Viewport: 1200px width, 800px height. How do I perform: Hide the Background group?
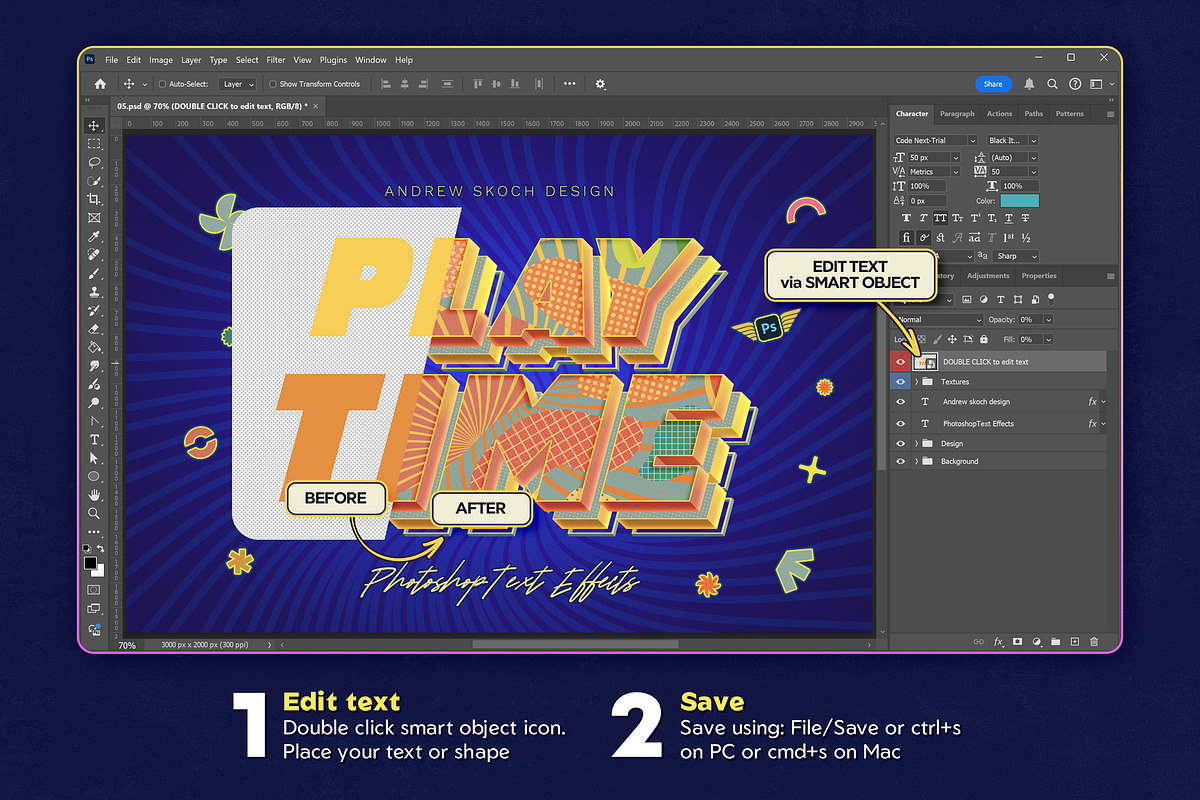[901, 462]
